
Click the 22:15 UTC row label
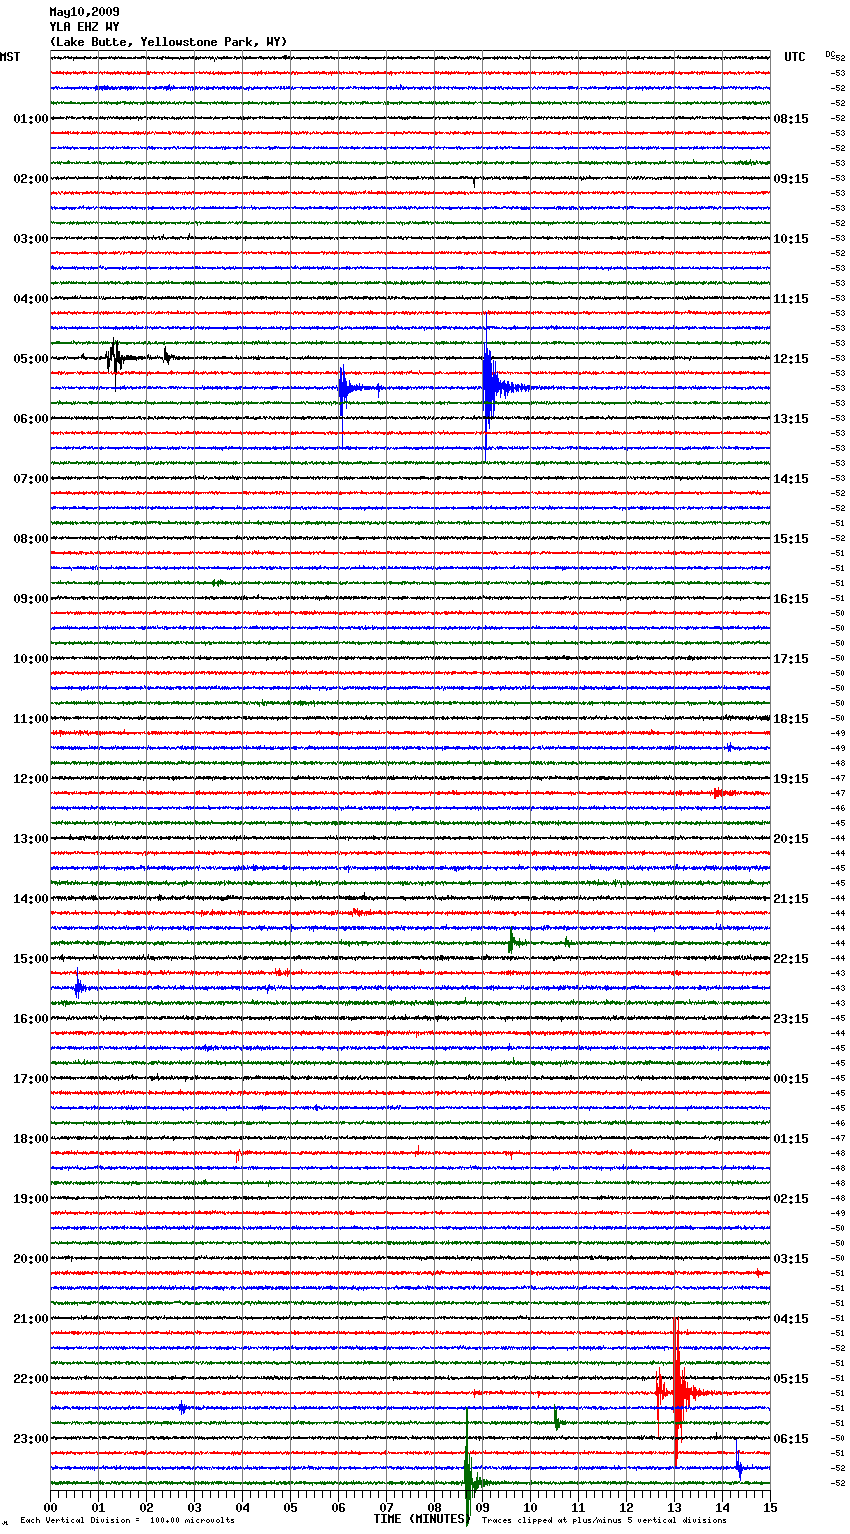[x=791, y=959]
